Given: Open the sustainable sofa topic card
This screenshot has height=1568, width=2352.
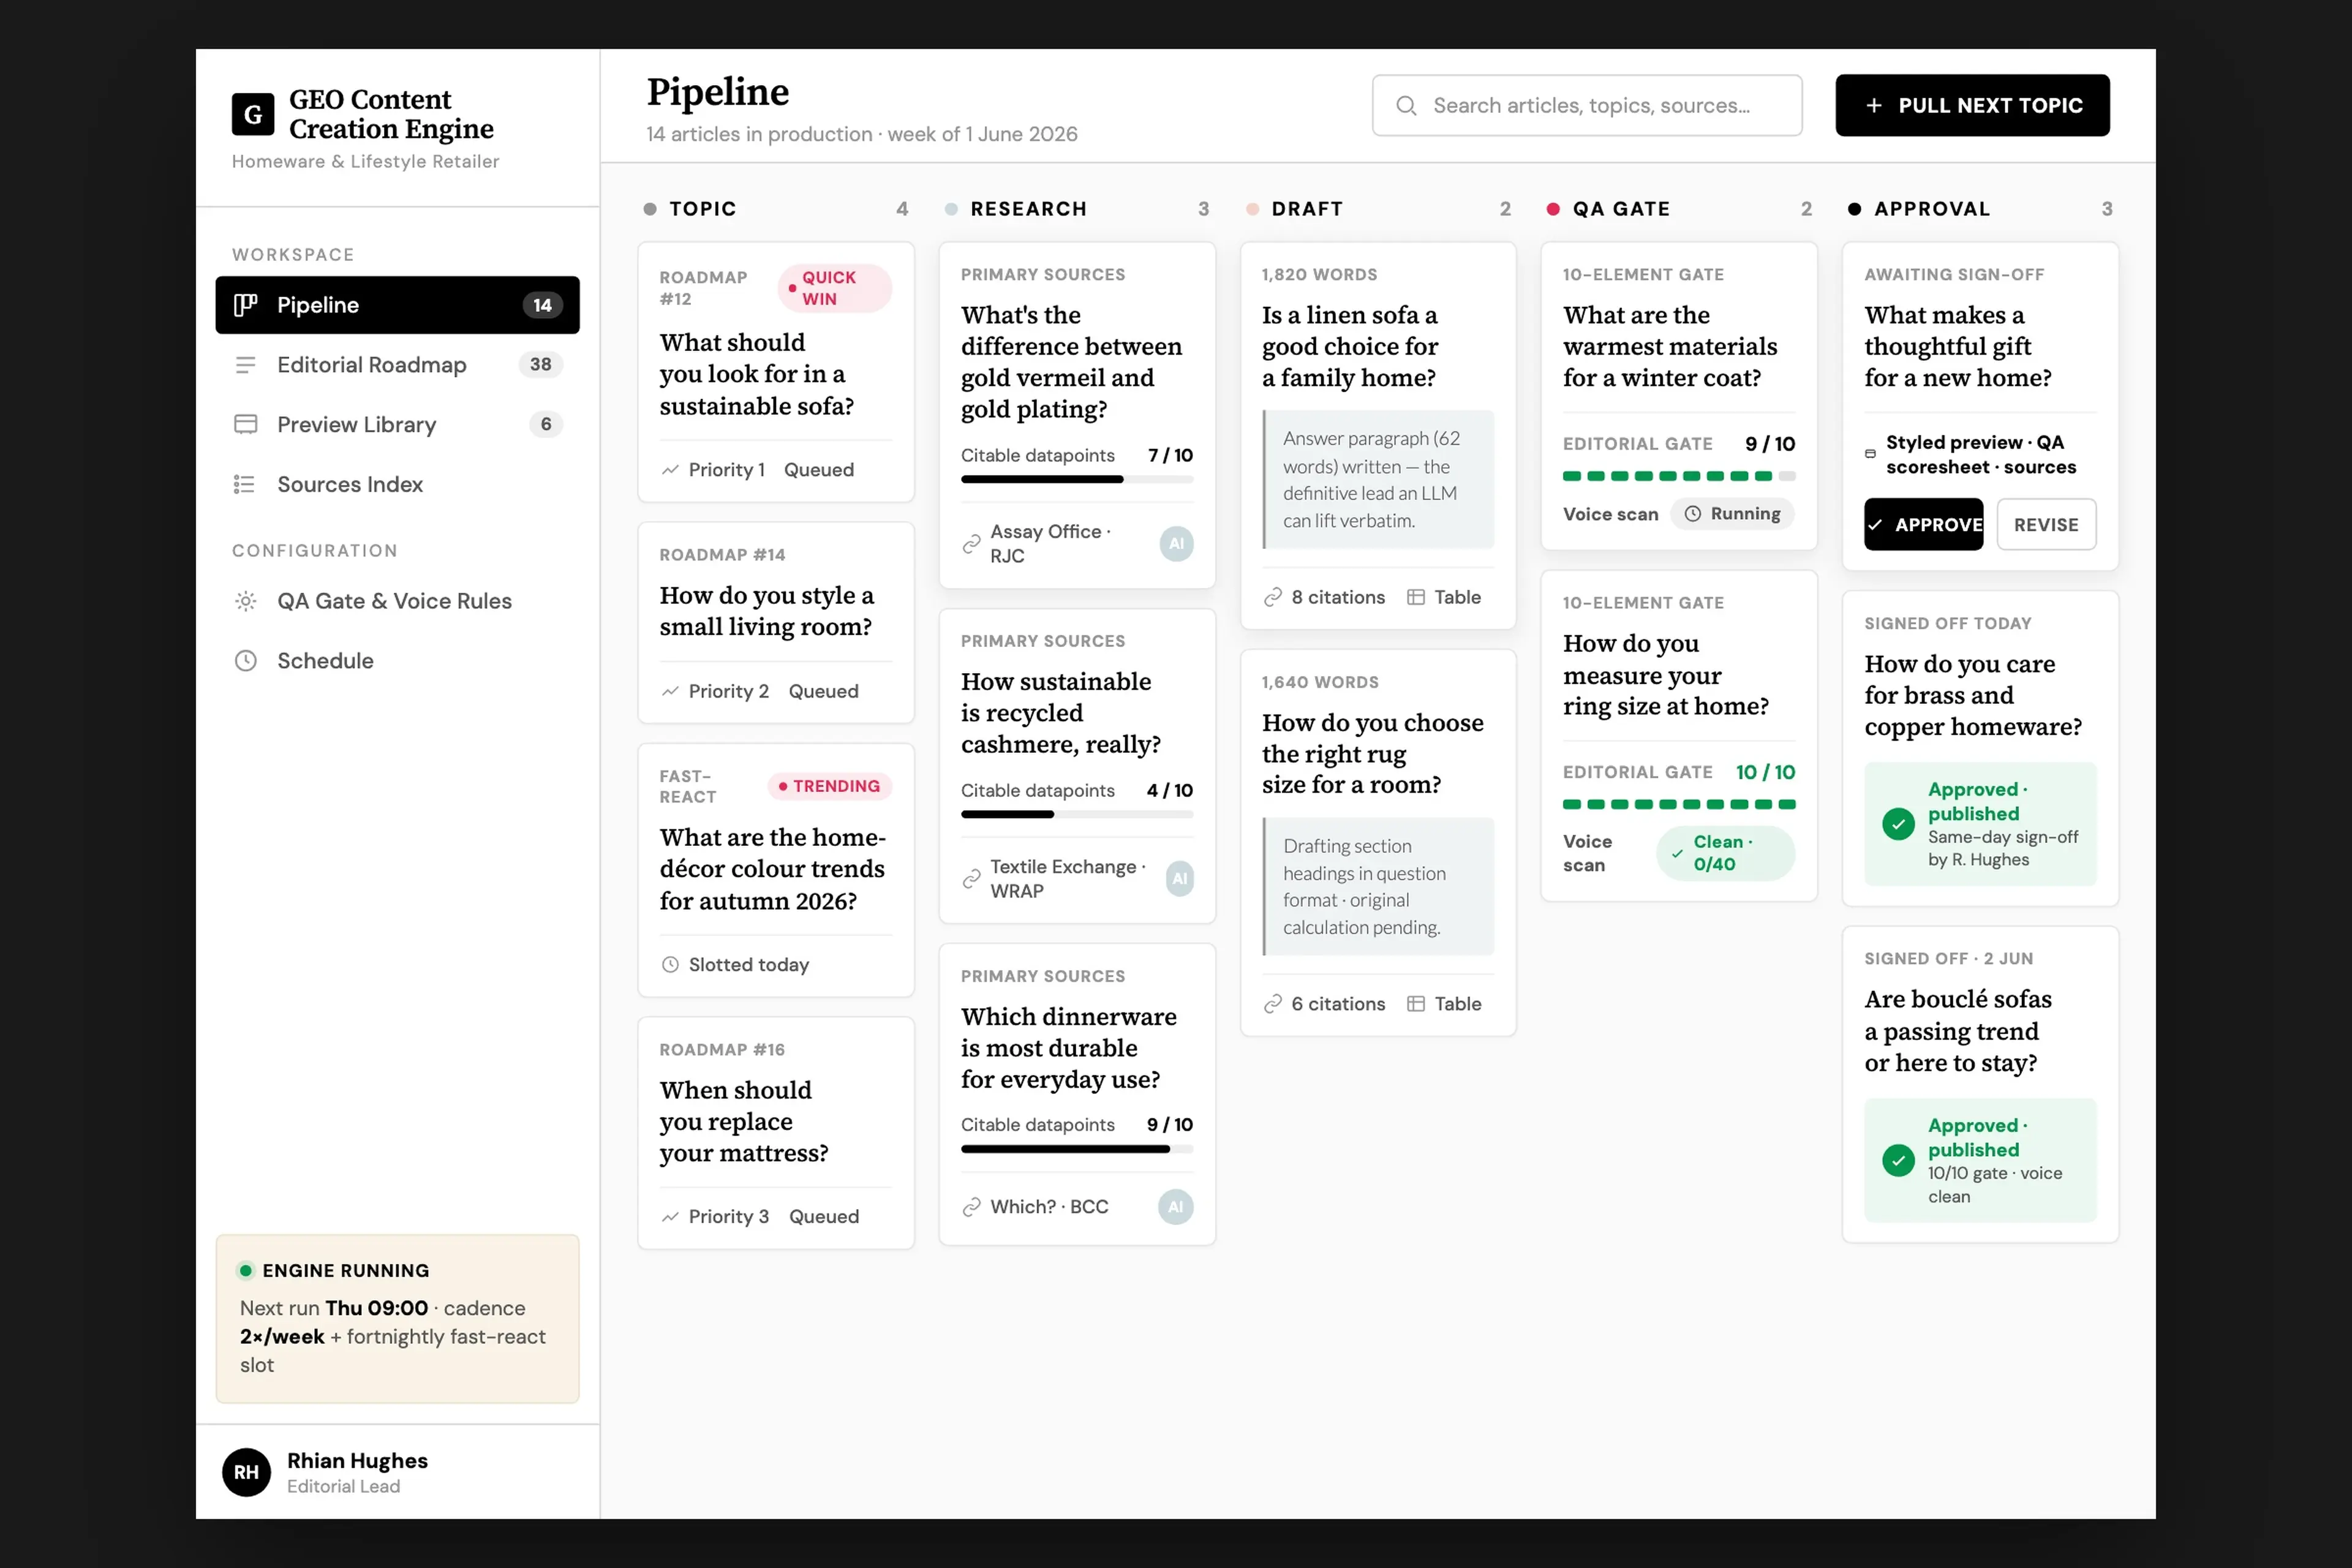Looking at the screenshot, I should coord(776,372).
